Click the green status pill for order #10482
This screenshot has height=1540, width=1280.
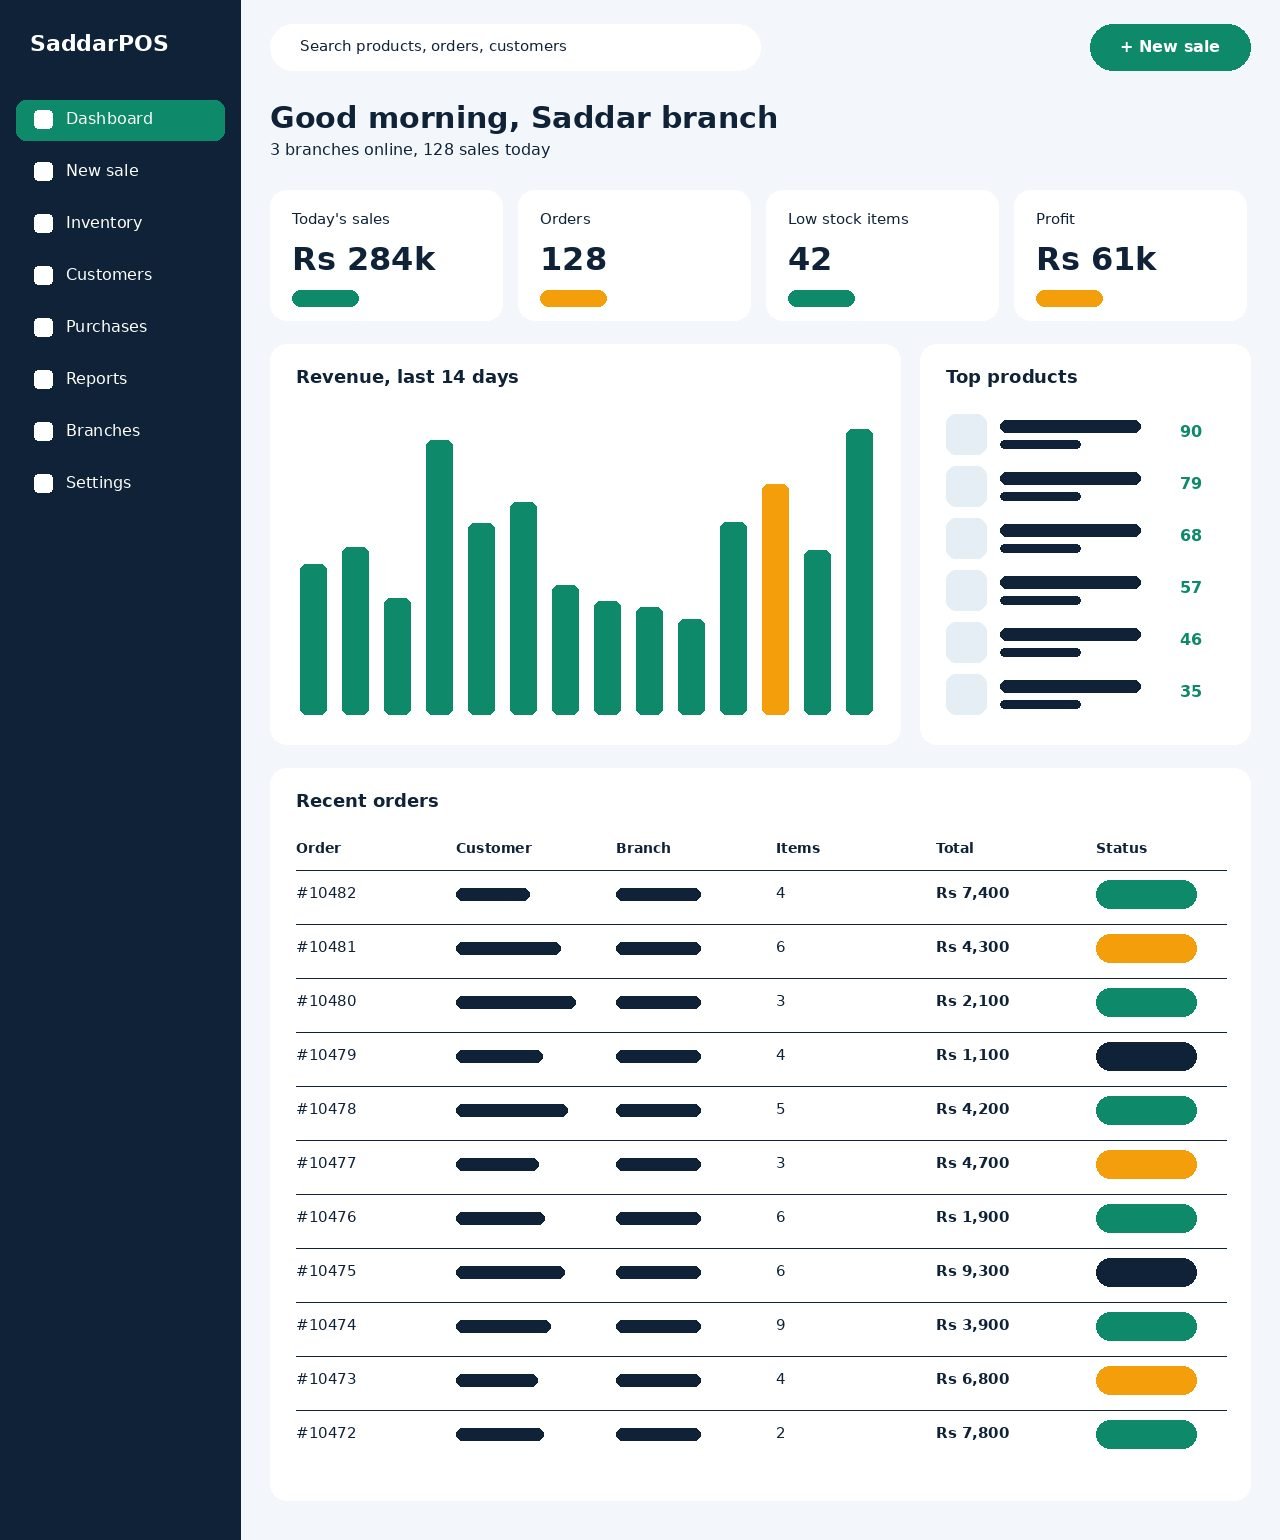coord(1146,895)
